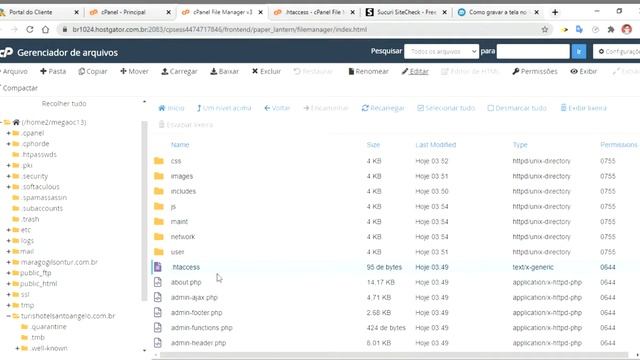
Task: Click Desmarcar tudo
Action: 517,108
